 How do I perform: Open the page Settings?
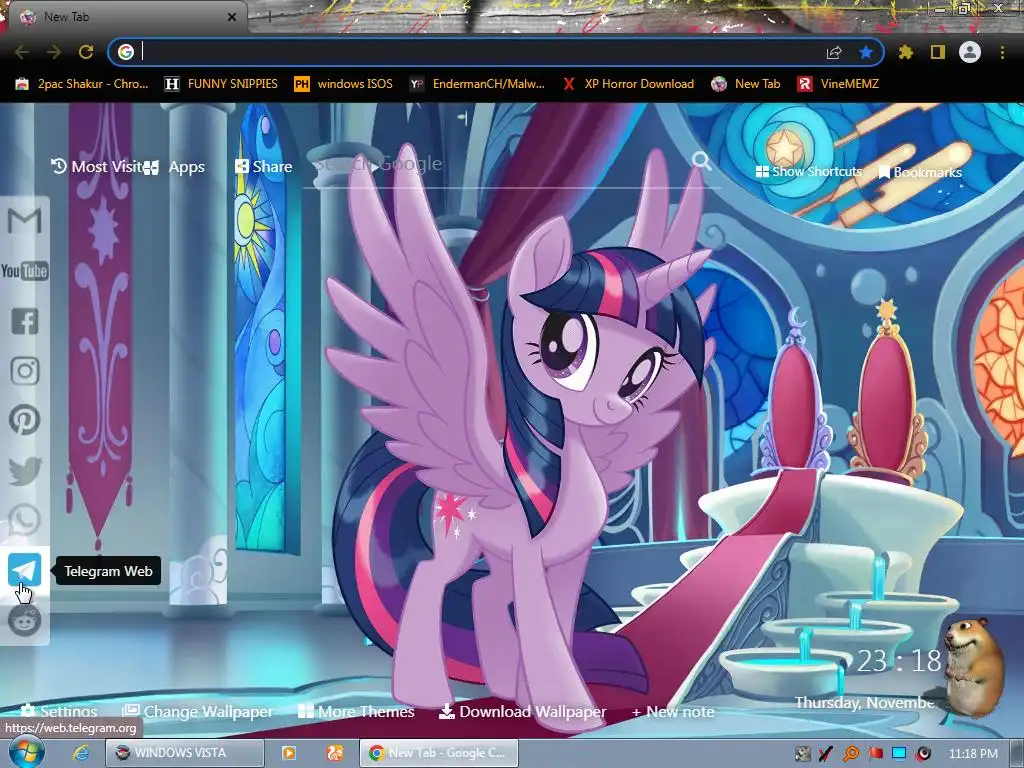click(x=59, y=711)
